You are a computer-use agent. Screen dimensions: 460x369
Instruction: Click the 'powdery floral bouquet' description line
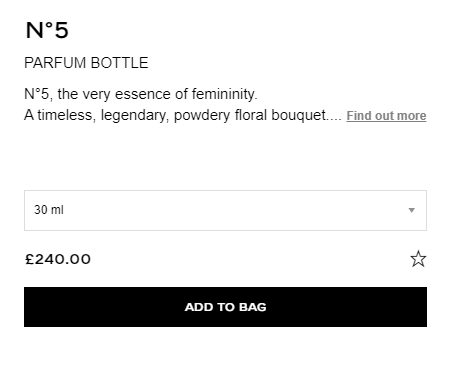(x=183, y=115)
